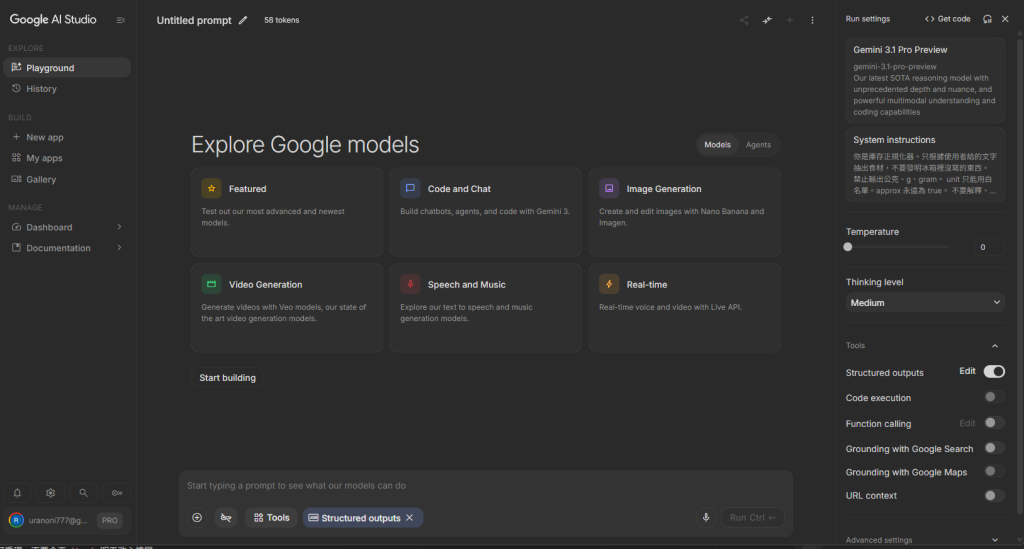1024x549 pixels.
Task: Click the 58 tokens counter
Action: (x=281, y=20)
